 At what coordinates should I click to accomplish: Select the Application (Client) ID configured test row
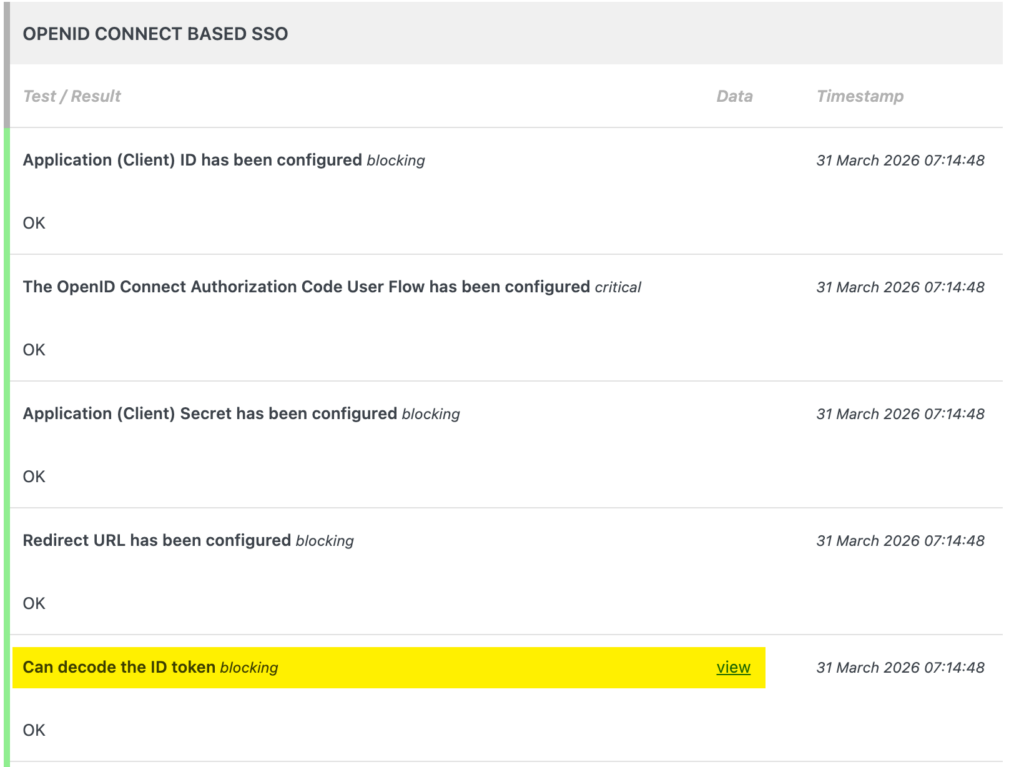pos(190,160)
